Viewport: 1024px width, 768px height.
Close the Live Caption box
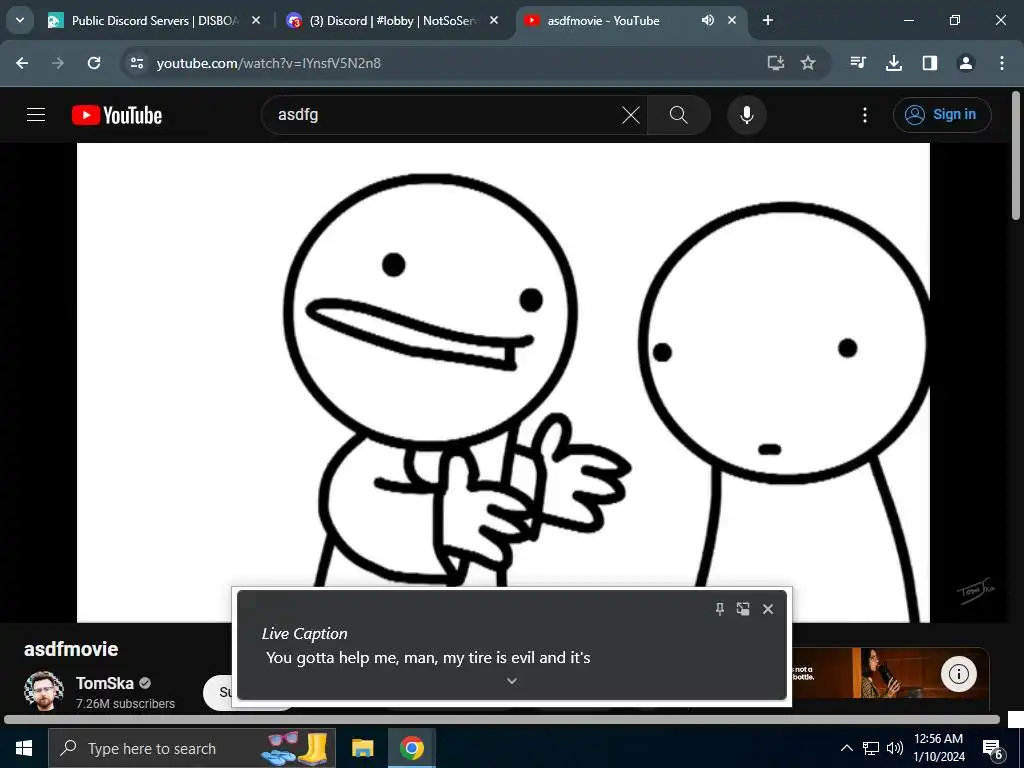(768, 609)
